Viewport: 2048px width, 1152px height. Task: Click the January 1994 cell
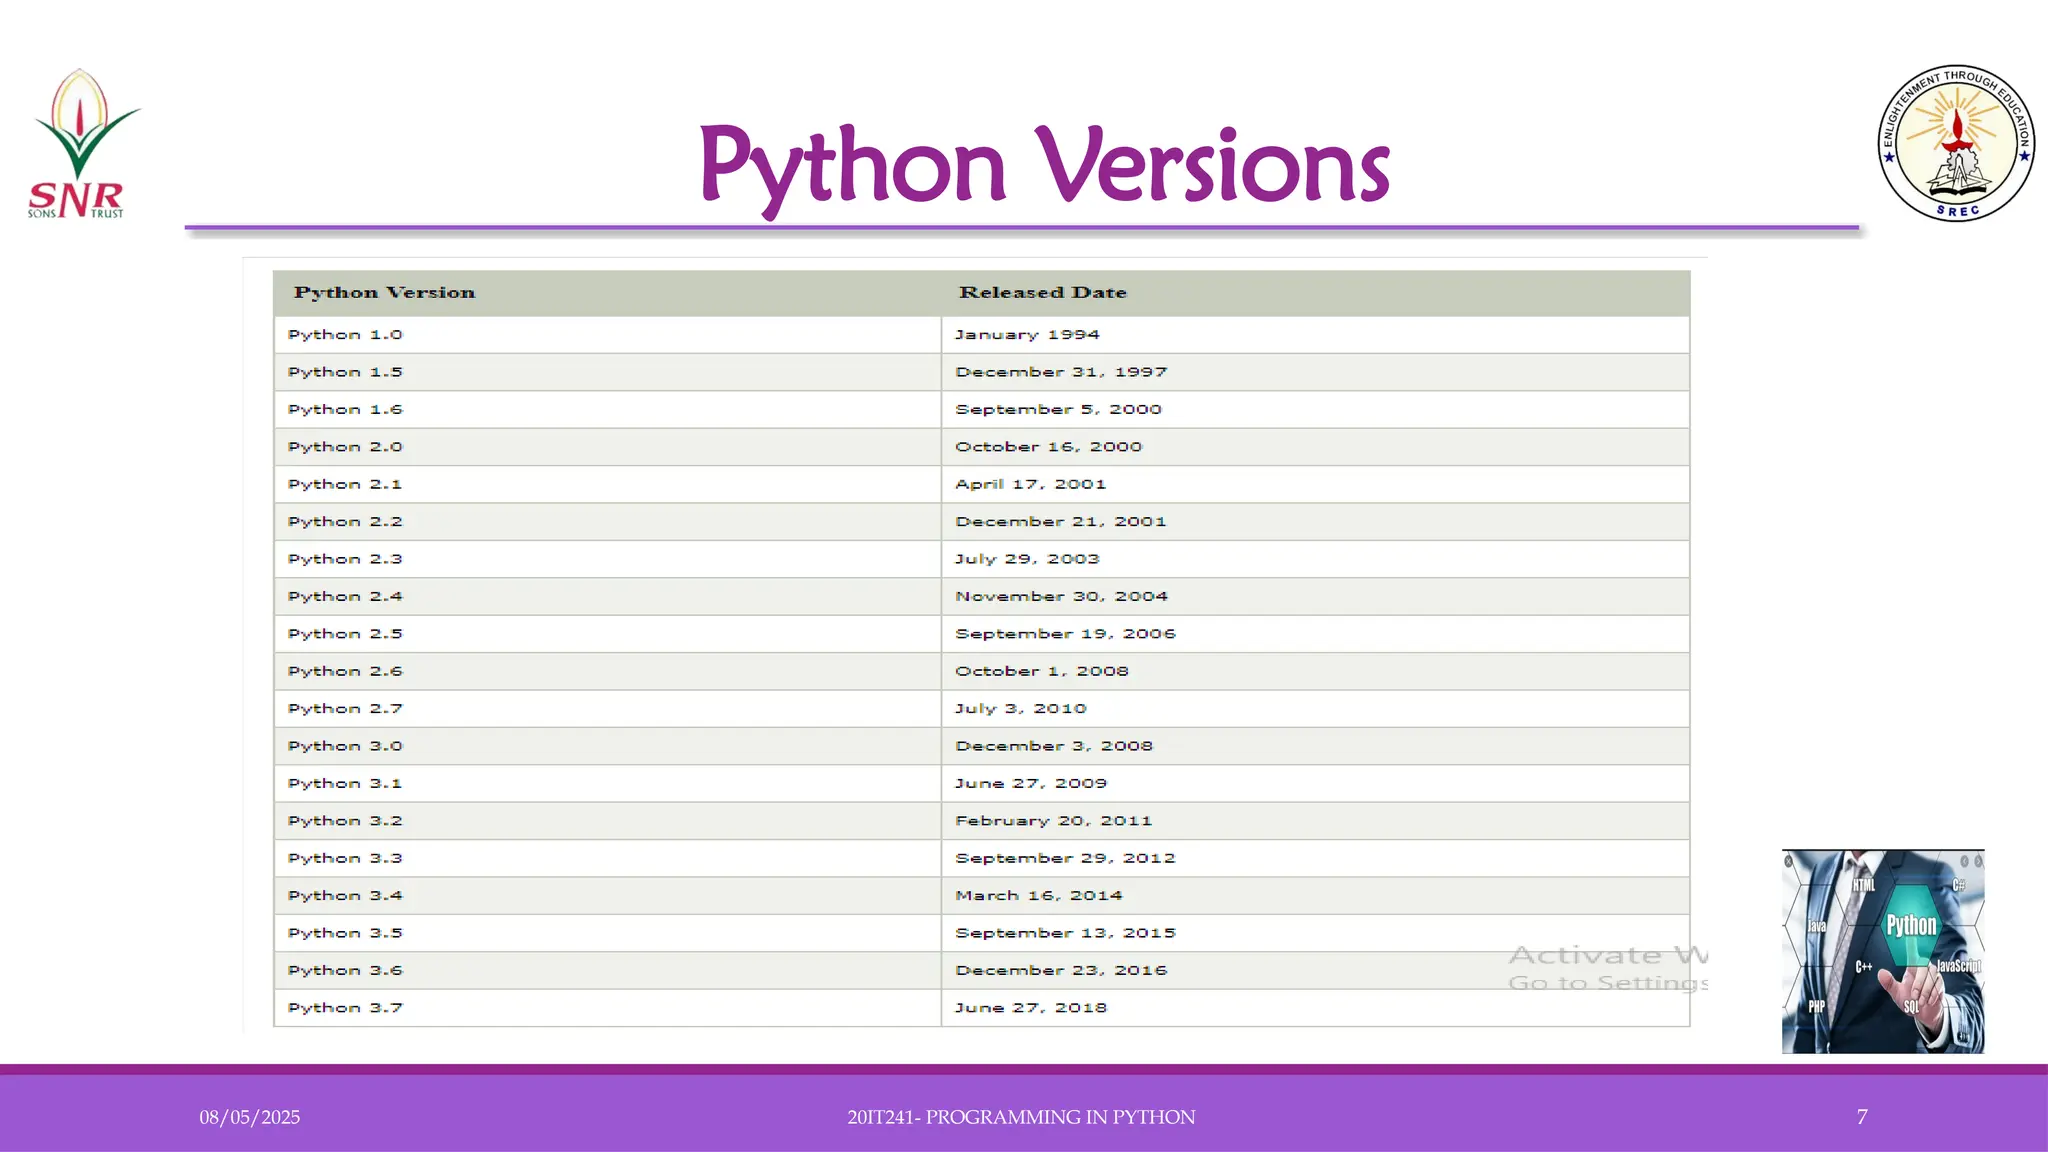tap(1316, 335)
